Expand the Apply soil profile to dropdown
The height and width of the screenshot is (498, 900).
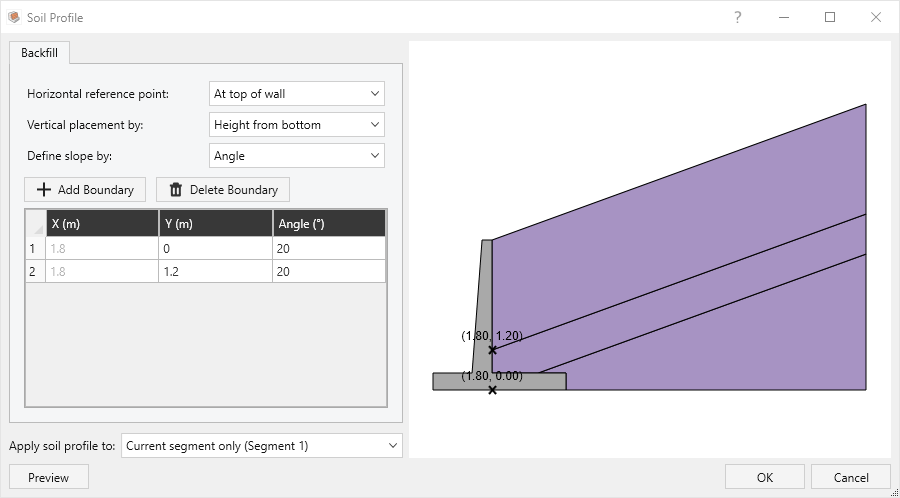[x=262, y=445]
